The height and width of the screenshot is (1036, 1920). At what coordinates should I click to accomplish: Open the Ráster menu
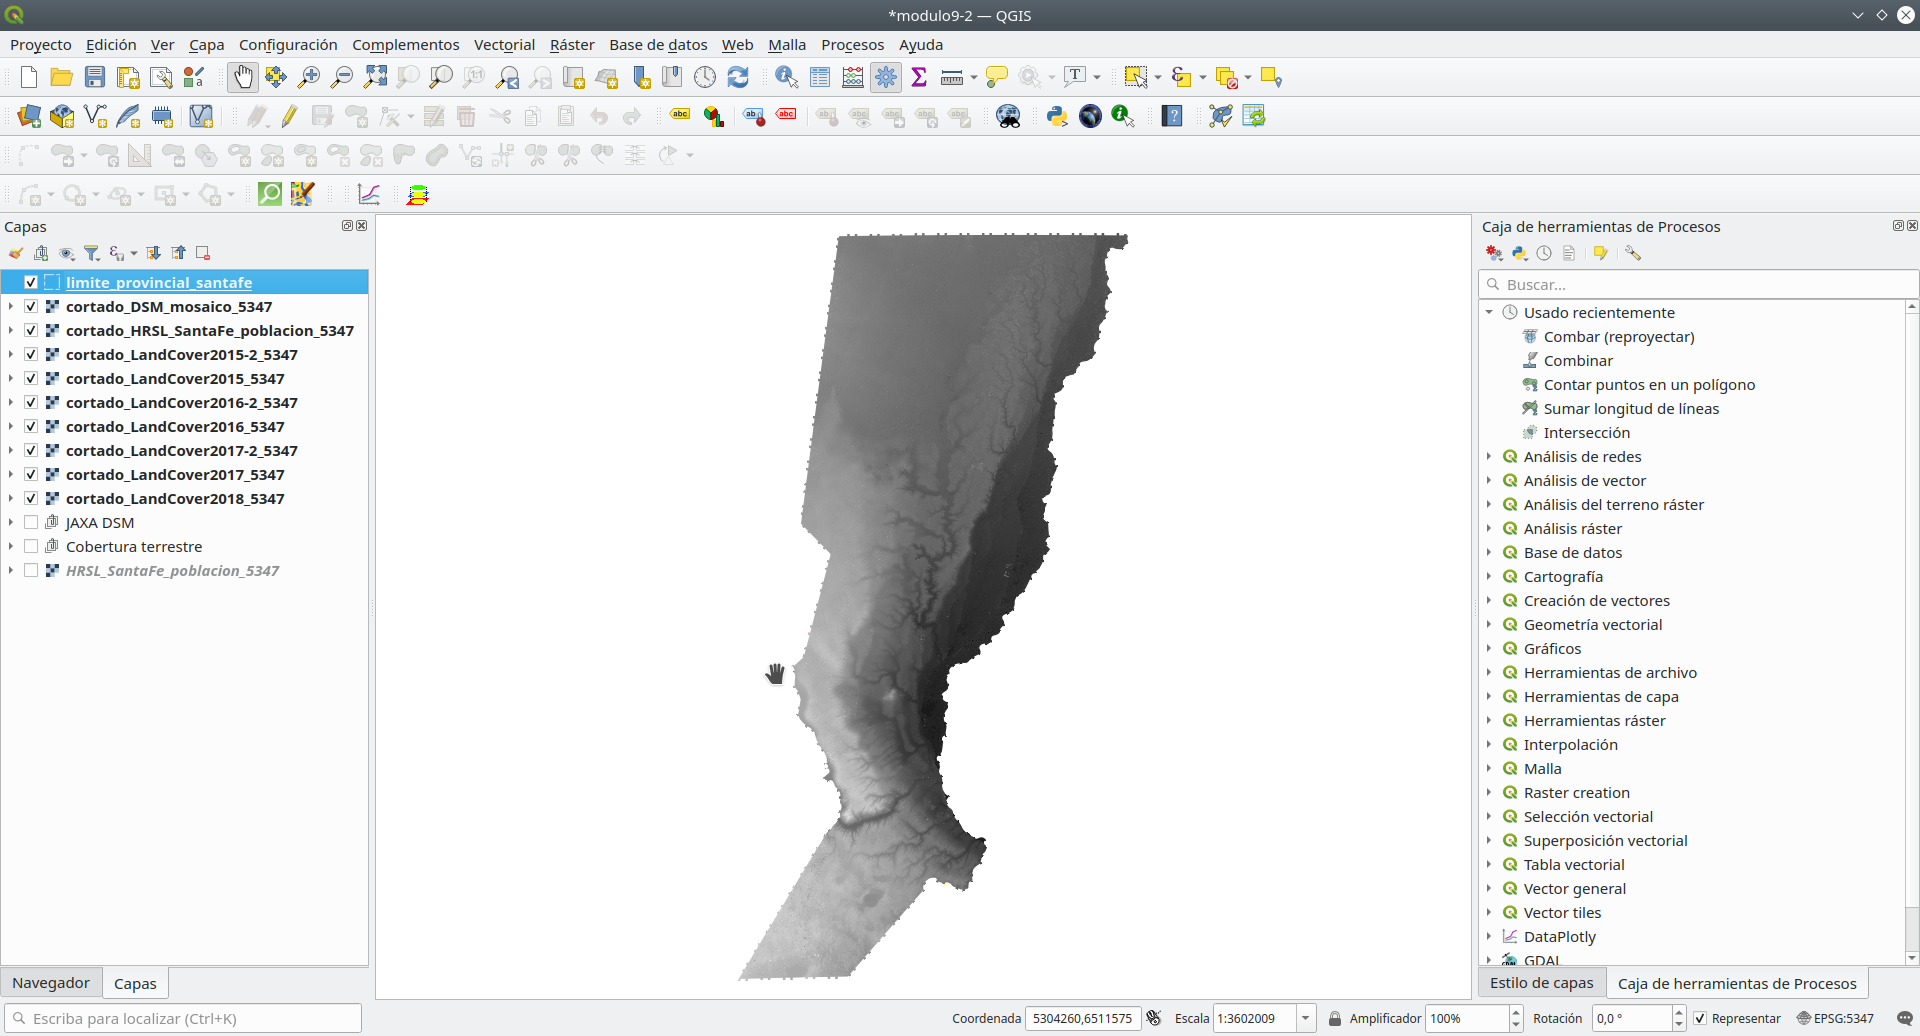coord(572,45)
